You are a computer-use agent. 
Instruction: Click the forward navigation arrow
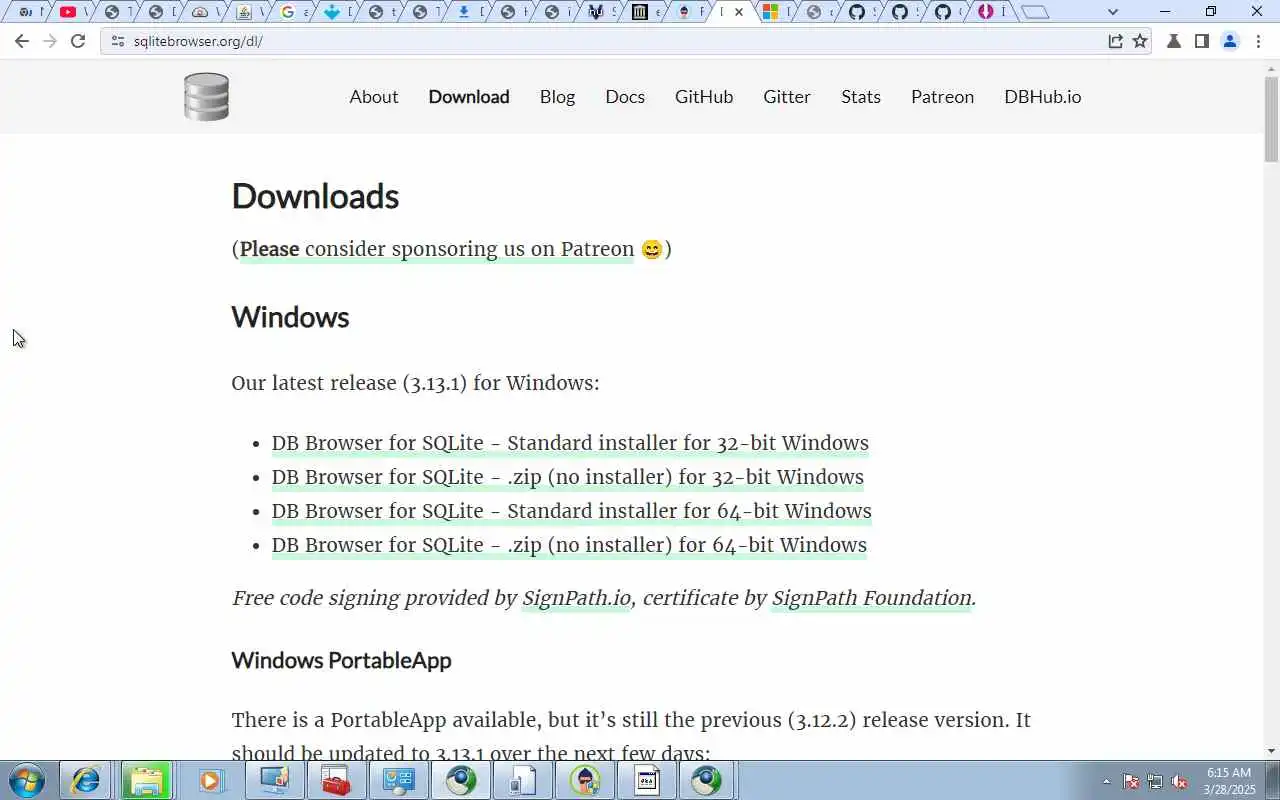(50, 41)
